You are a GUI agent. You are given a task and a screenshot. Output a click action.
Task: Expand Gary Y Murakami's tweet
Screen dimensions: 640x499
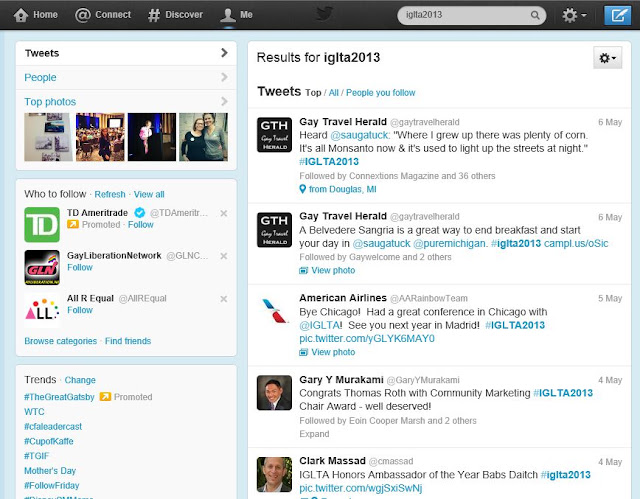(314, 434)
